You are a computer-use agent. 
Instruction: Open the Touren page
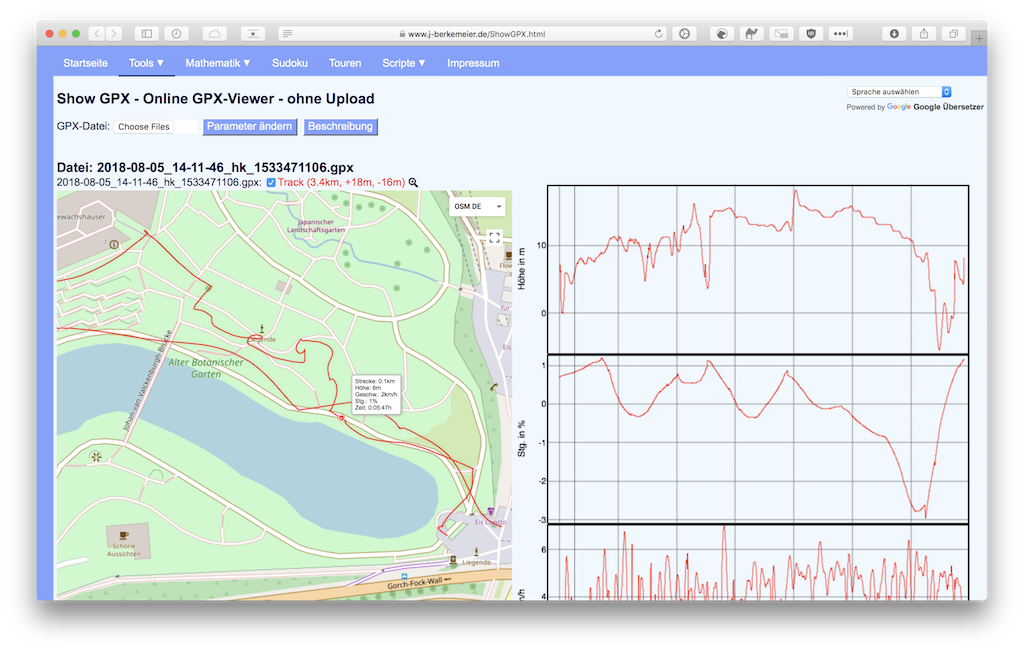pos(345,63)
